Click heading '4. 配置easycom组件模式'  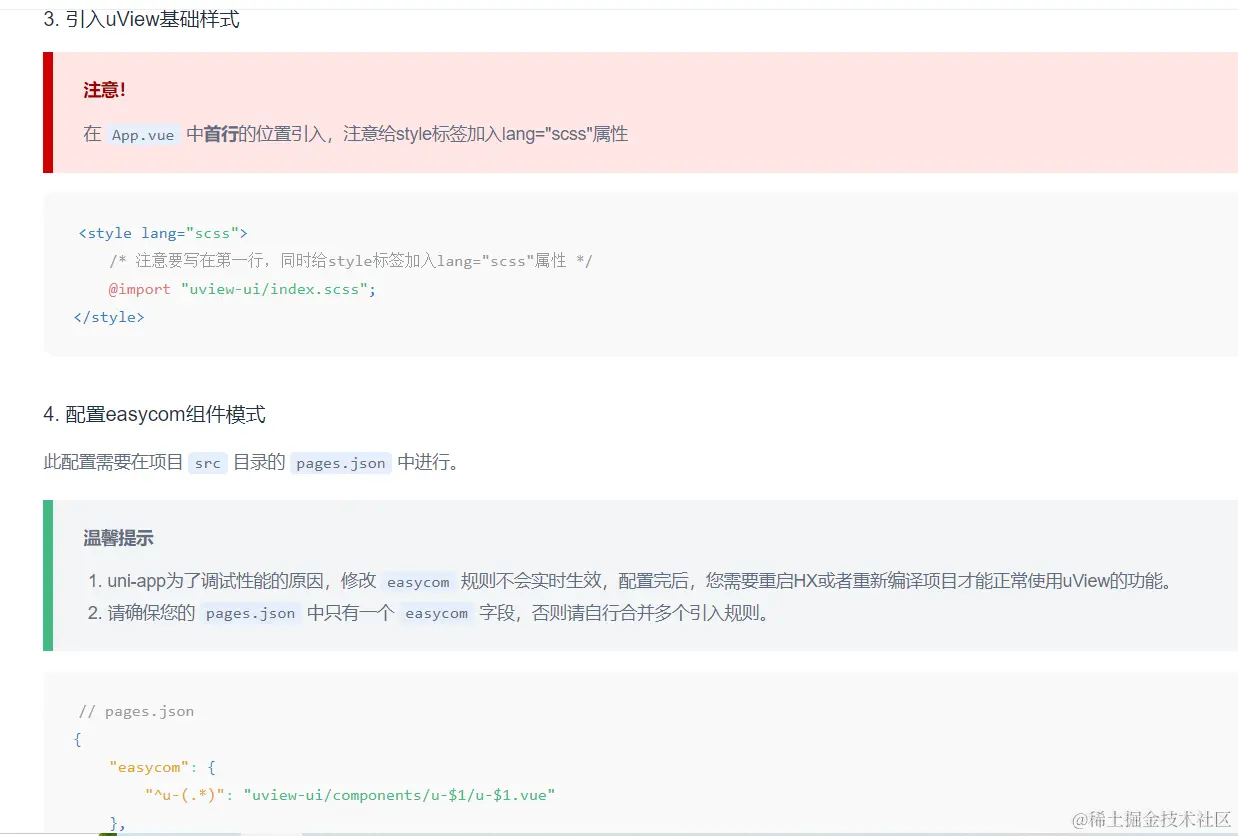[x=154, y=414]
